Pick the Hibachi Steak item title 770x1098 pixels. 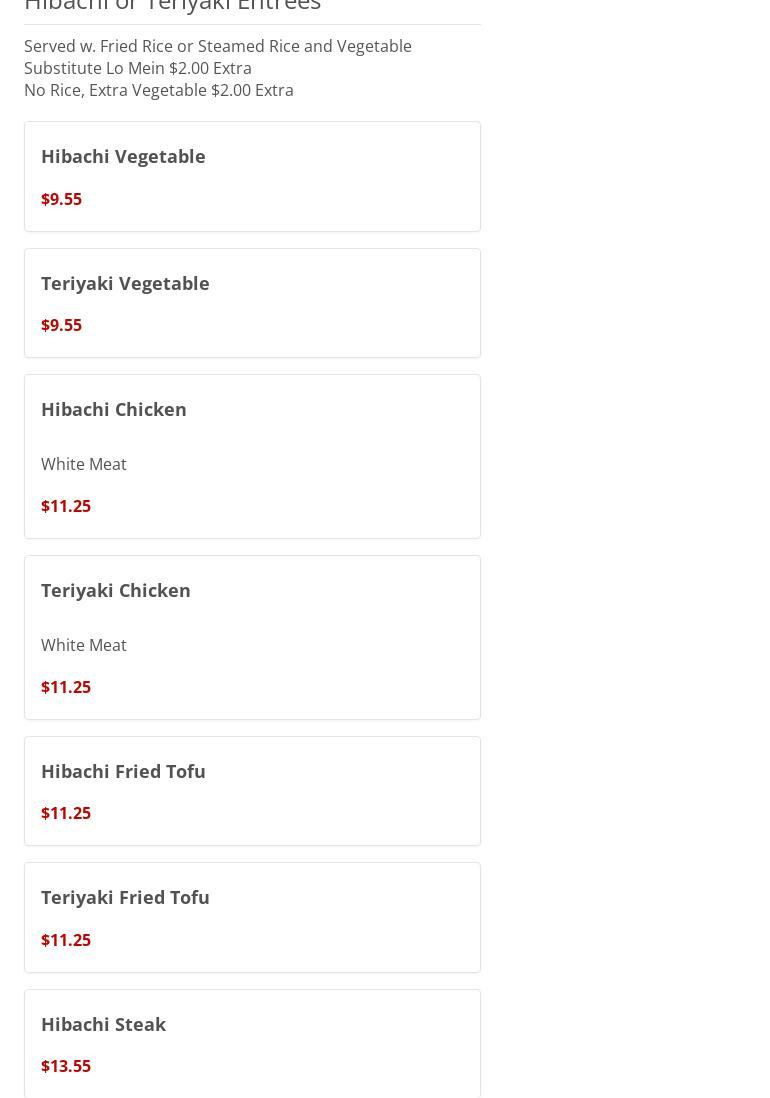(103, 1024)
